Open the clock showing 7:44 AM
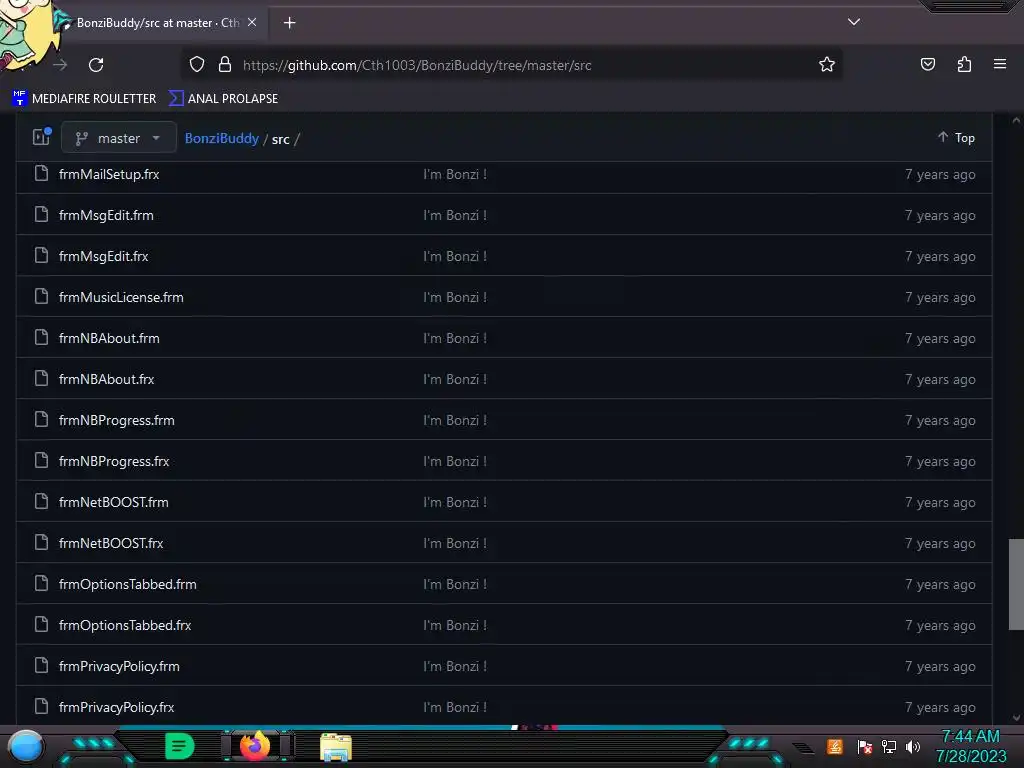Screen dimensions: 1024x768 (971, 746)
